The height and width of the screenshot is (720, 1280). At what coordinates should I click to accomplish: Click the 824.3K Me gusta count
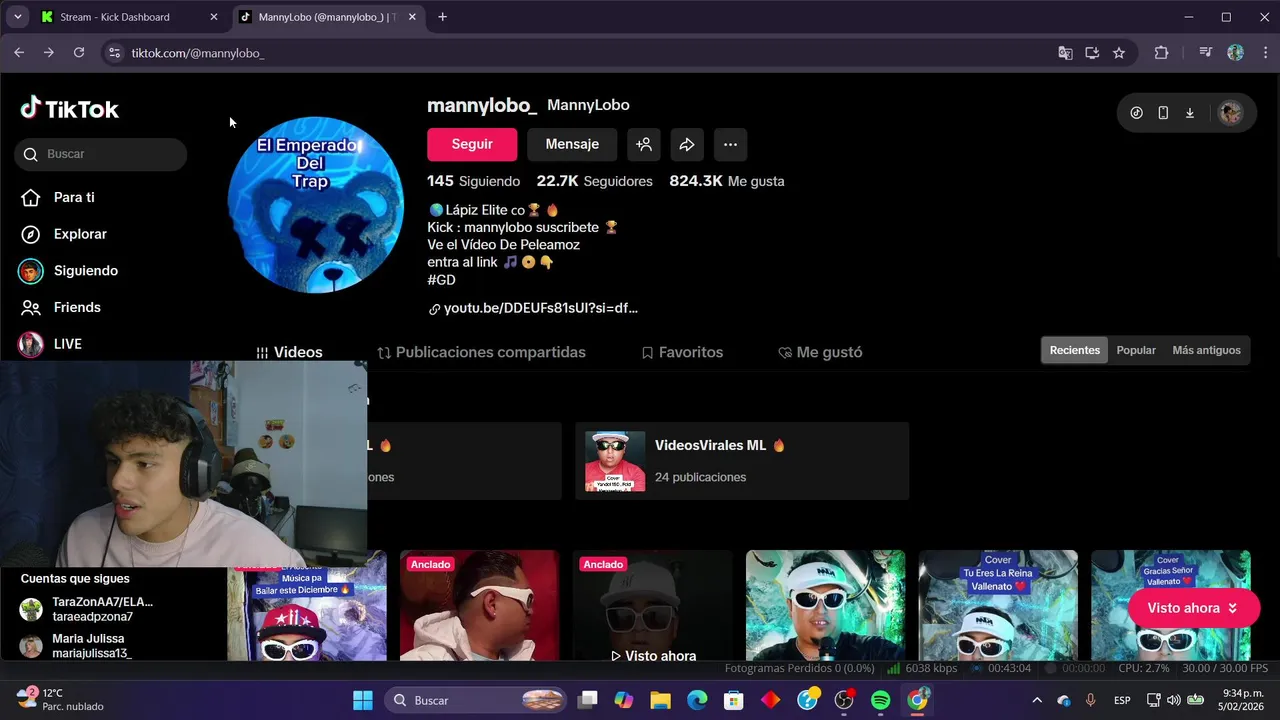coord(727,181)
